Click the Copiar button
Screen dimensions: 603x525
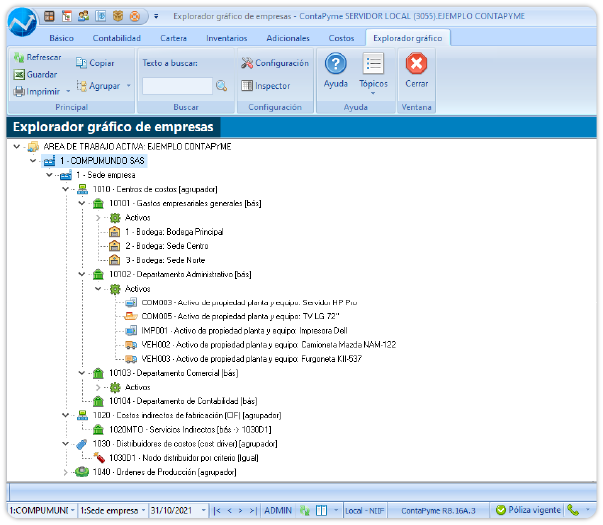95,63
